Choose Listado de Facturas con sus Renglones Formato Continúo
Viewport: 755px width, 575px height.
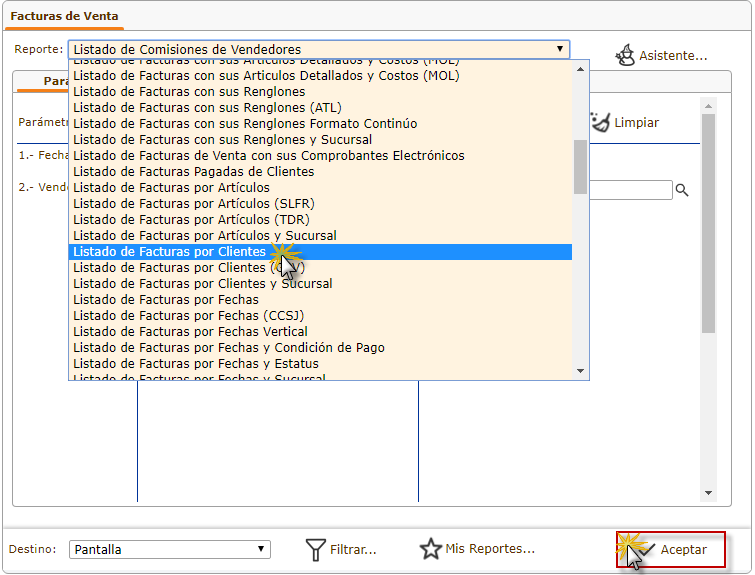pos(320,123)
